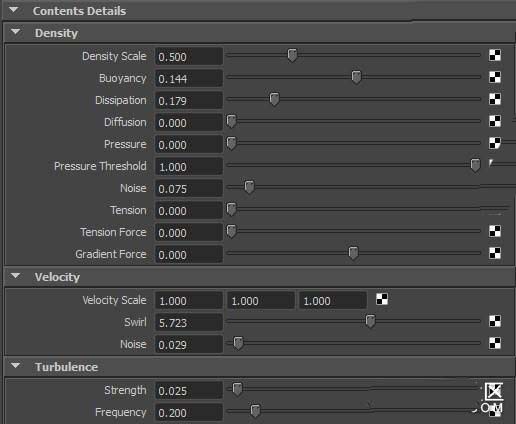Click the Pressure slider handle
This screenshot has height=424, width=516.
click(x=231, y=143)
